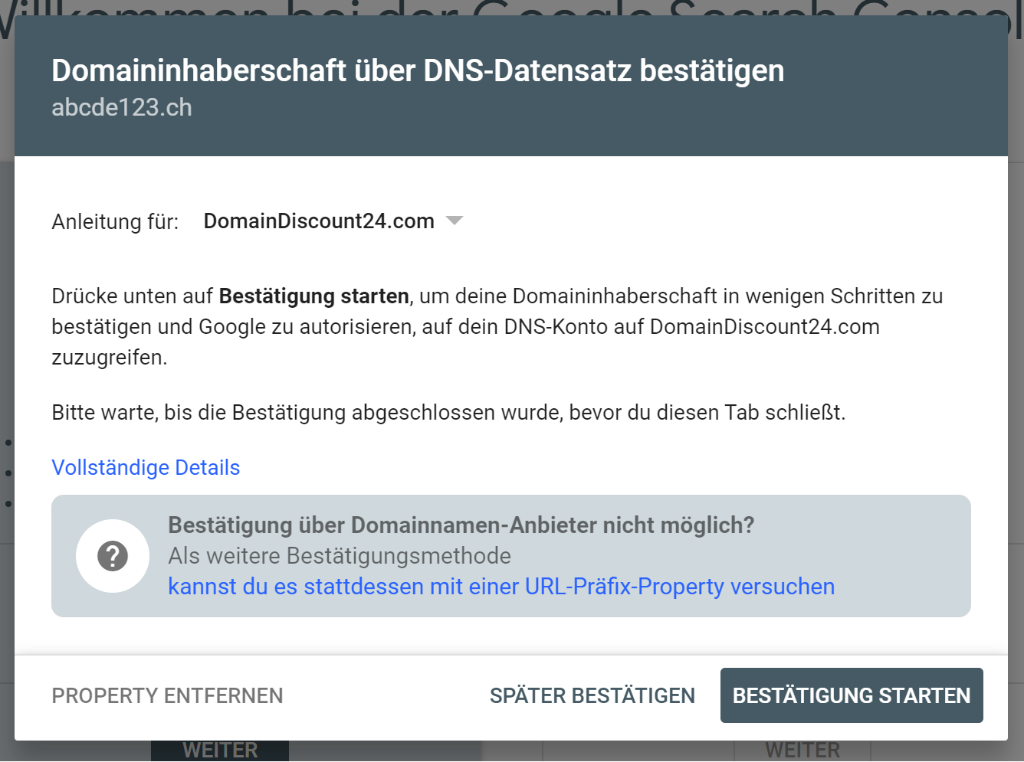Select the DomainDiscount24.com provider name
1024x762 pixels.
click(318, 221)
